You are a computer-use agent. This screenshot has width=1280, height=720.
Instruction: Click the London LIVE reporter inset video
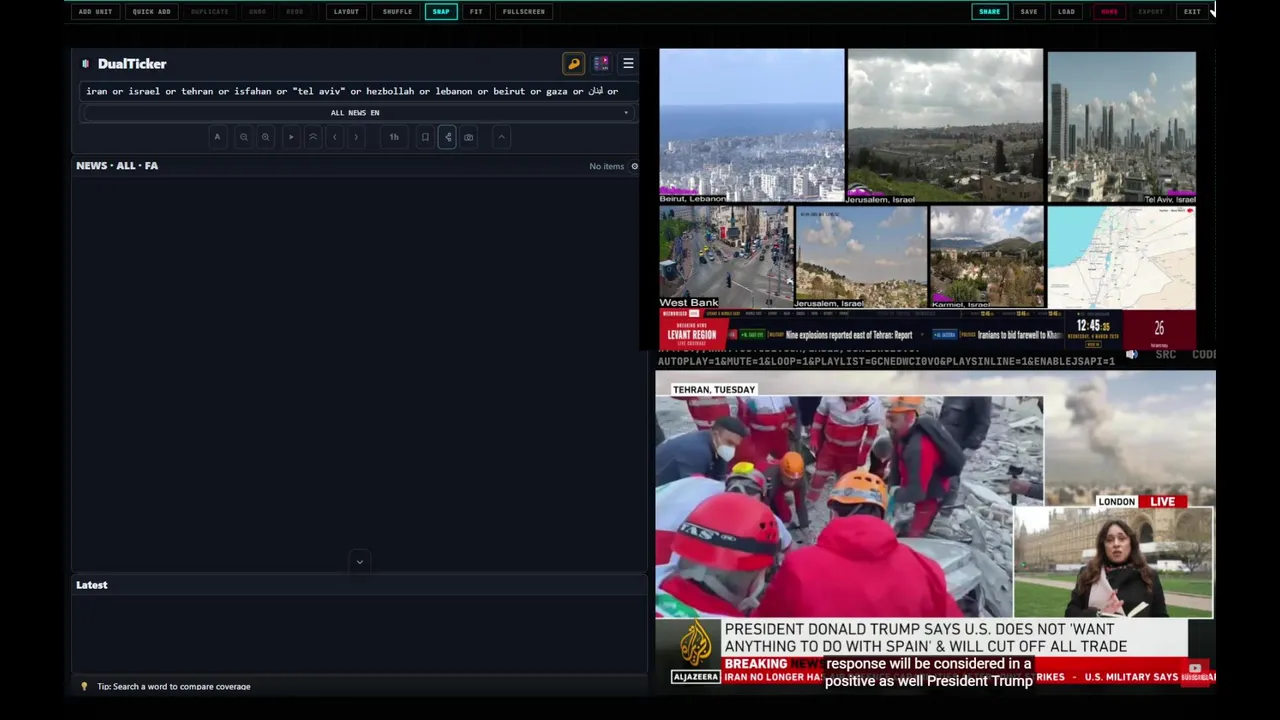1114,563
